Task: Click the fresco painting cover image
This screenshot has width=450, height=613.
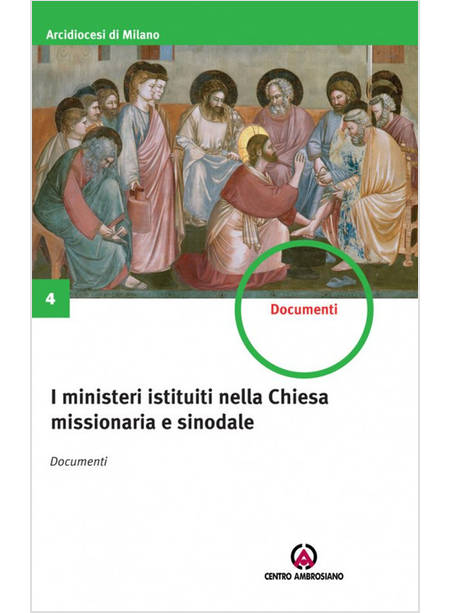Action: pyautogui.click(x=225, y=171)
